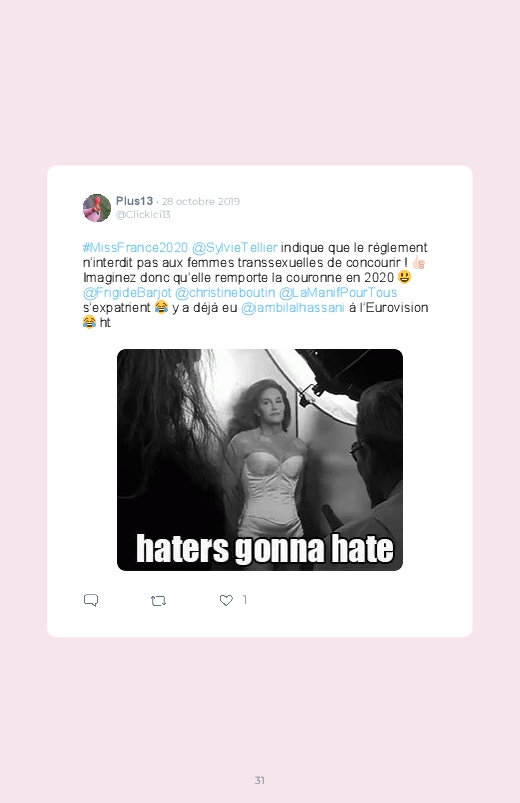
Task: Click the reply speech bubble icon
Action: (91, 600)
